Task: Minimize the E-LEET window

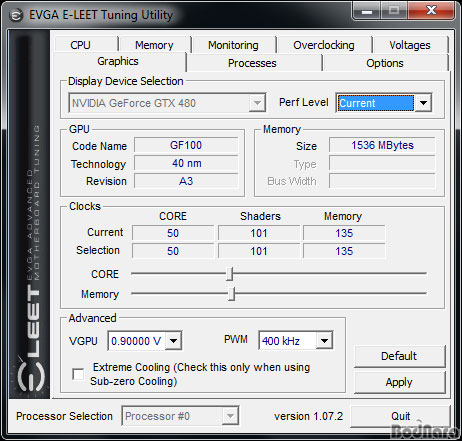Action: (367, 11)
